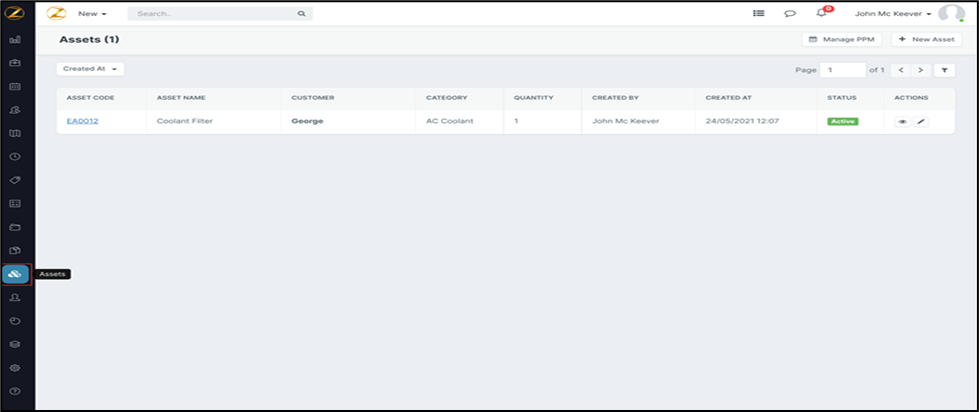Open the task list icon in header
Viewport: 979px width, 412px height.
pyautogui.click(x=759, y=13)
